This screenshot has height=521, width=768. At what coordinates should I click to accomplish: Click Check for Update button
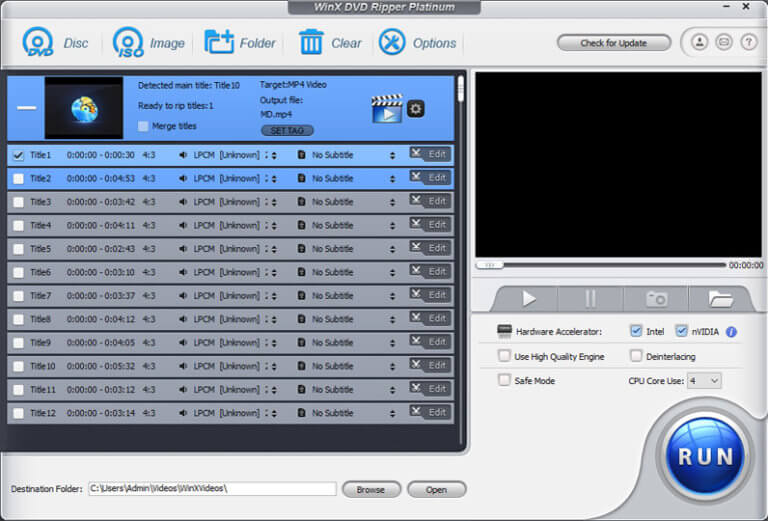614,43
